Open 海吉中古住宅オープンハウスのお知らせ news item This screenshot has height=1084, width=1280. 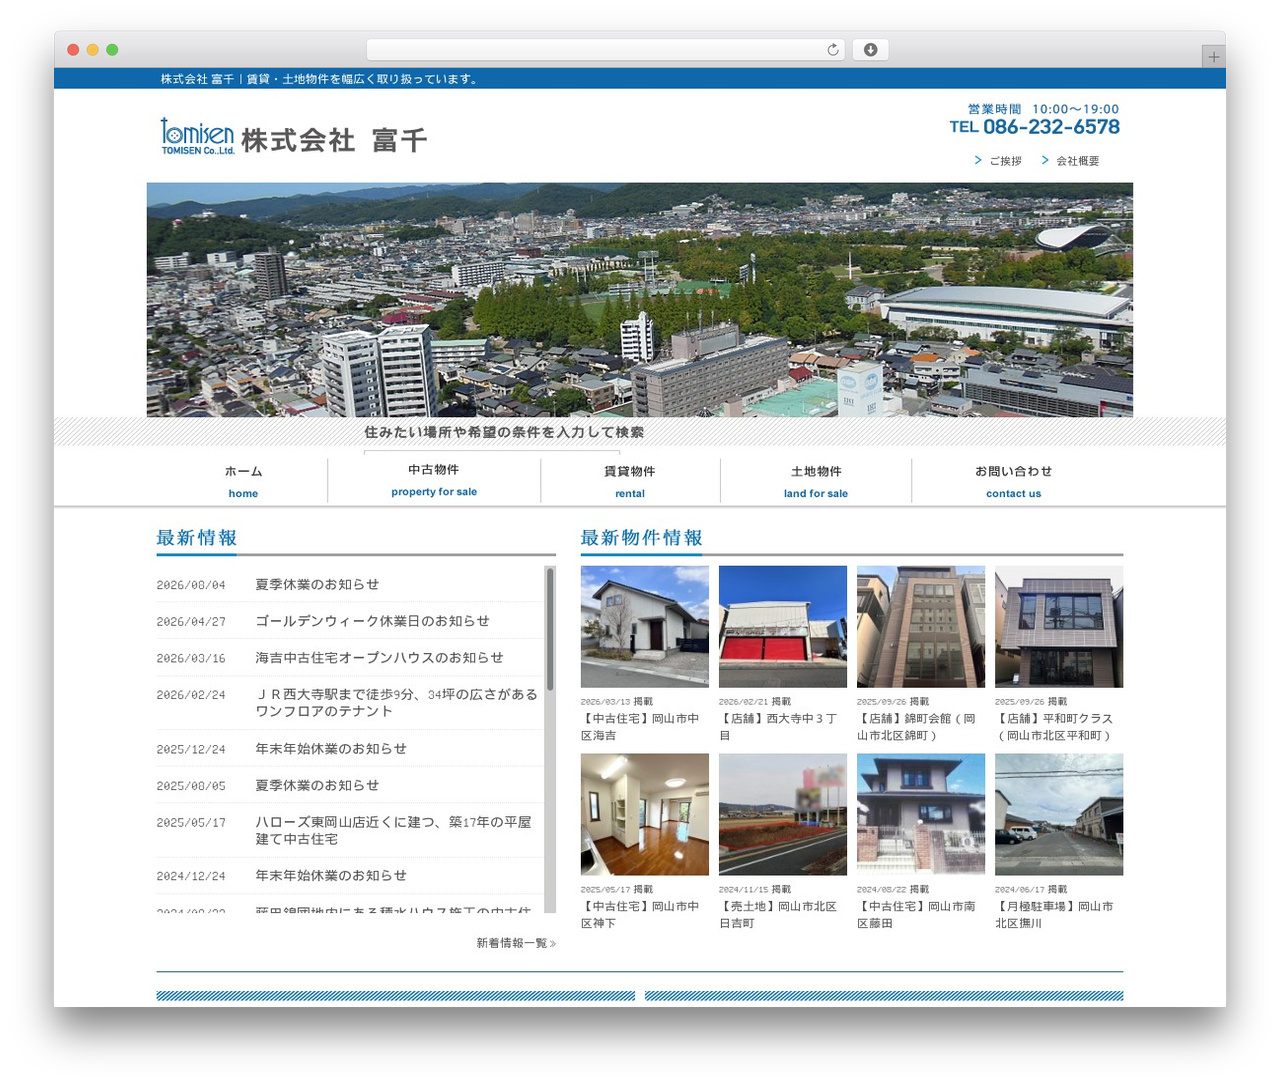[379, 658]
